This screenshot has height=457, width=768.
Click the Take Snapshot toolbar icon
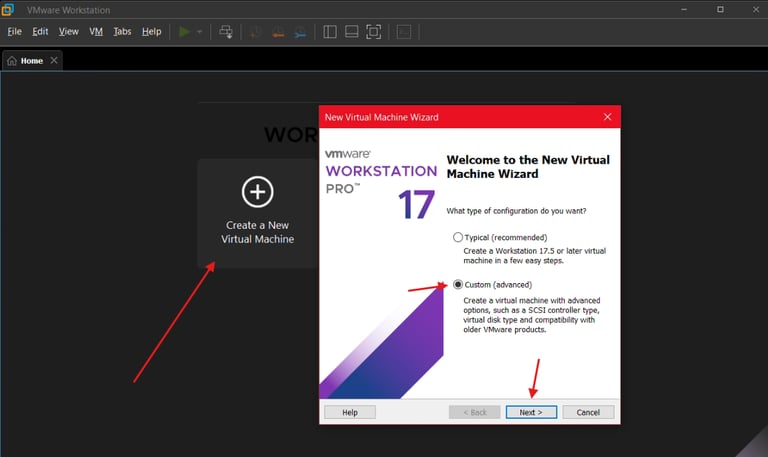click(255, 32)
